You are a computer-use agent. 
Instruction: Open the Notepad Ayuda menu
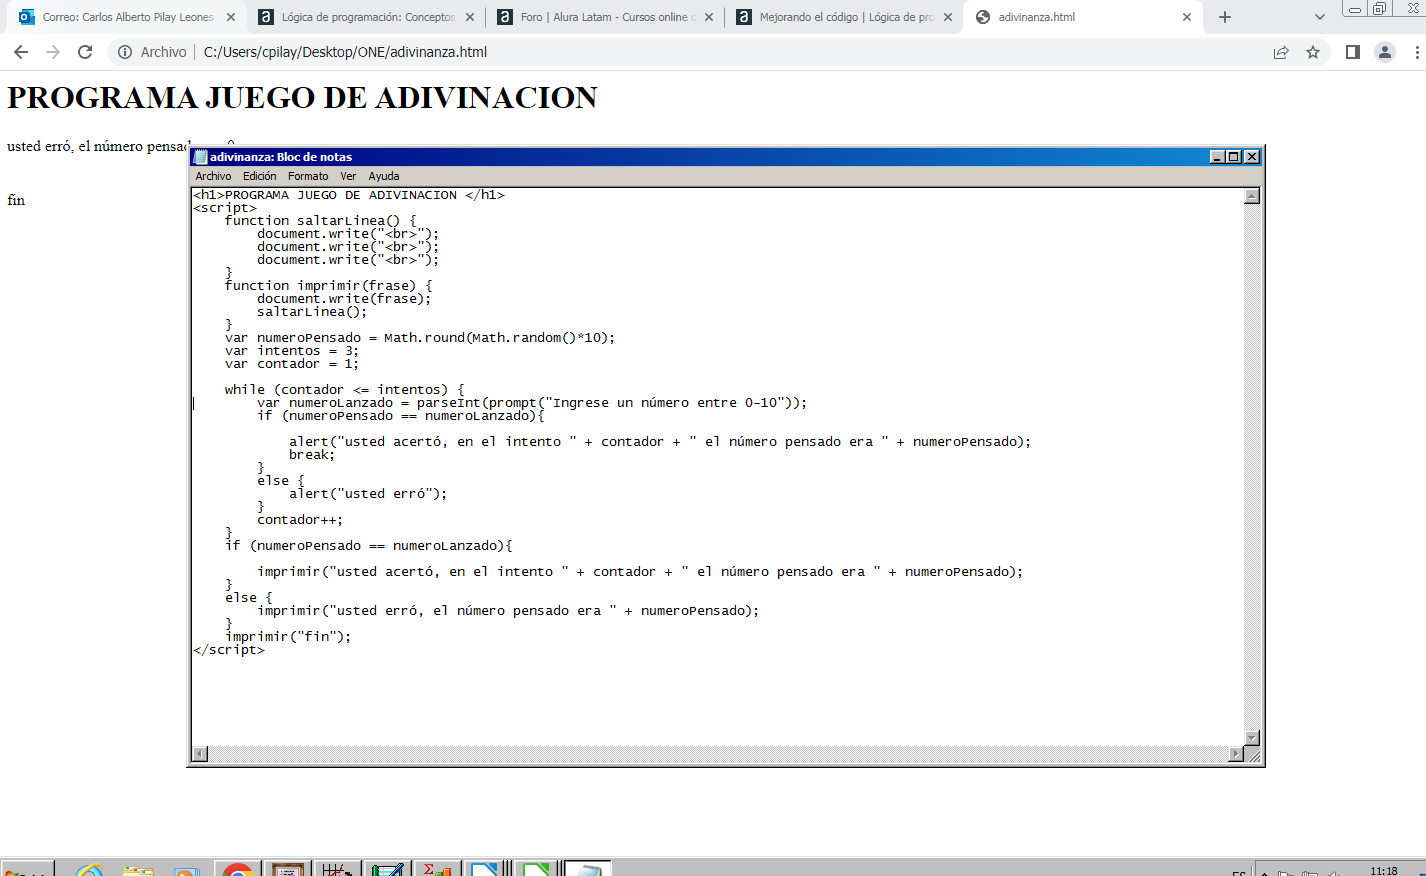[384, 176]
